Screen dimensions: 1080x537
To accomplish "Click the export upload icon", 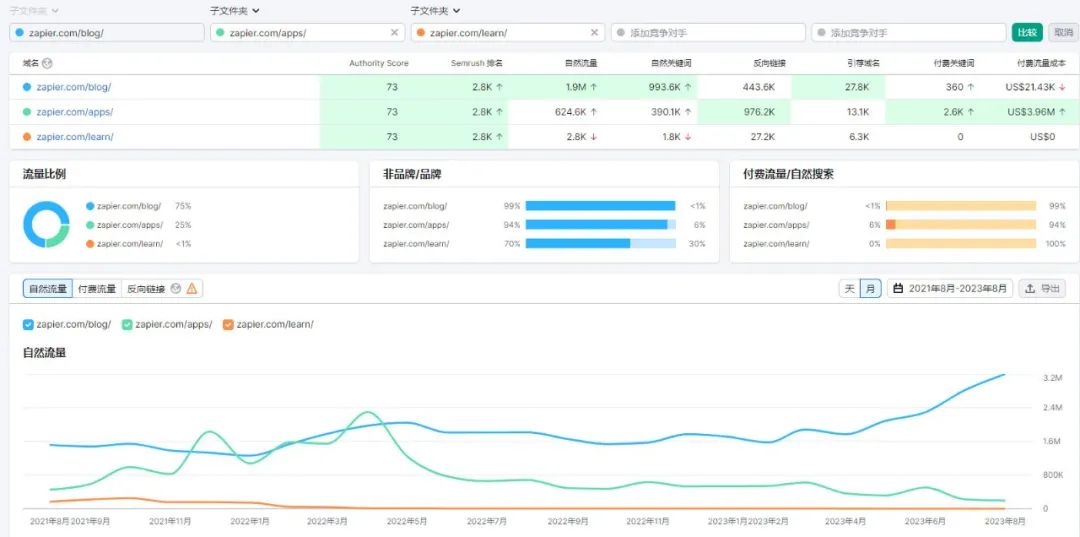I will point(1030,288).
